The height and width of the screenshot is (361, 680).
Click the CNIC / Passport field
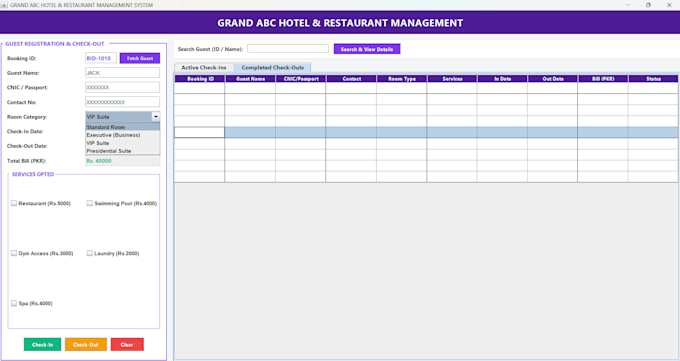click(x=122, y=87)
